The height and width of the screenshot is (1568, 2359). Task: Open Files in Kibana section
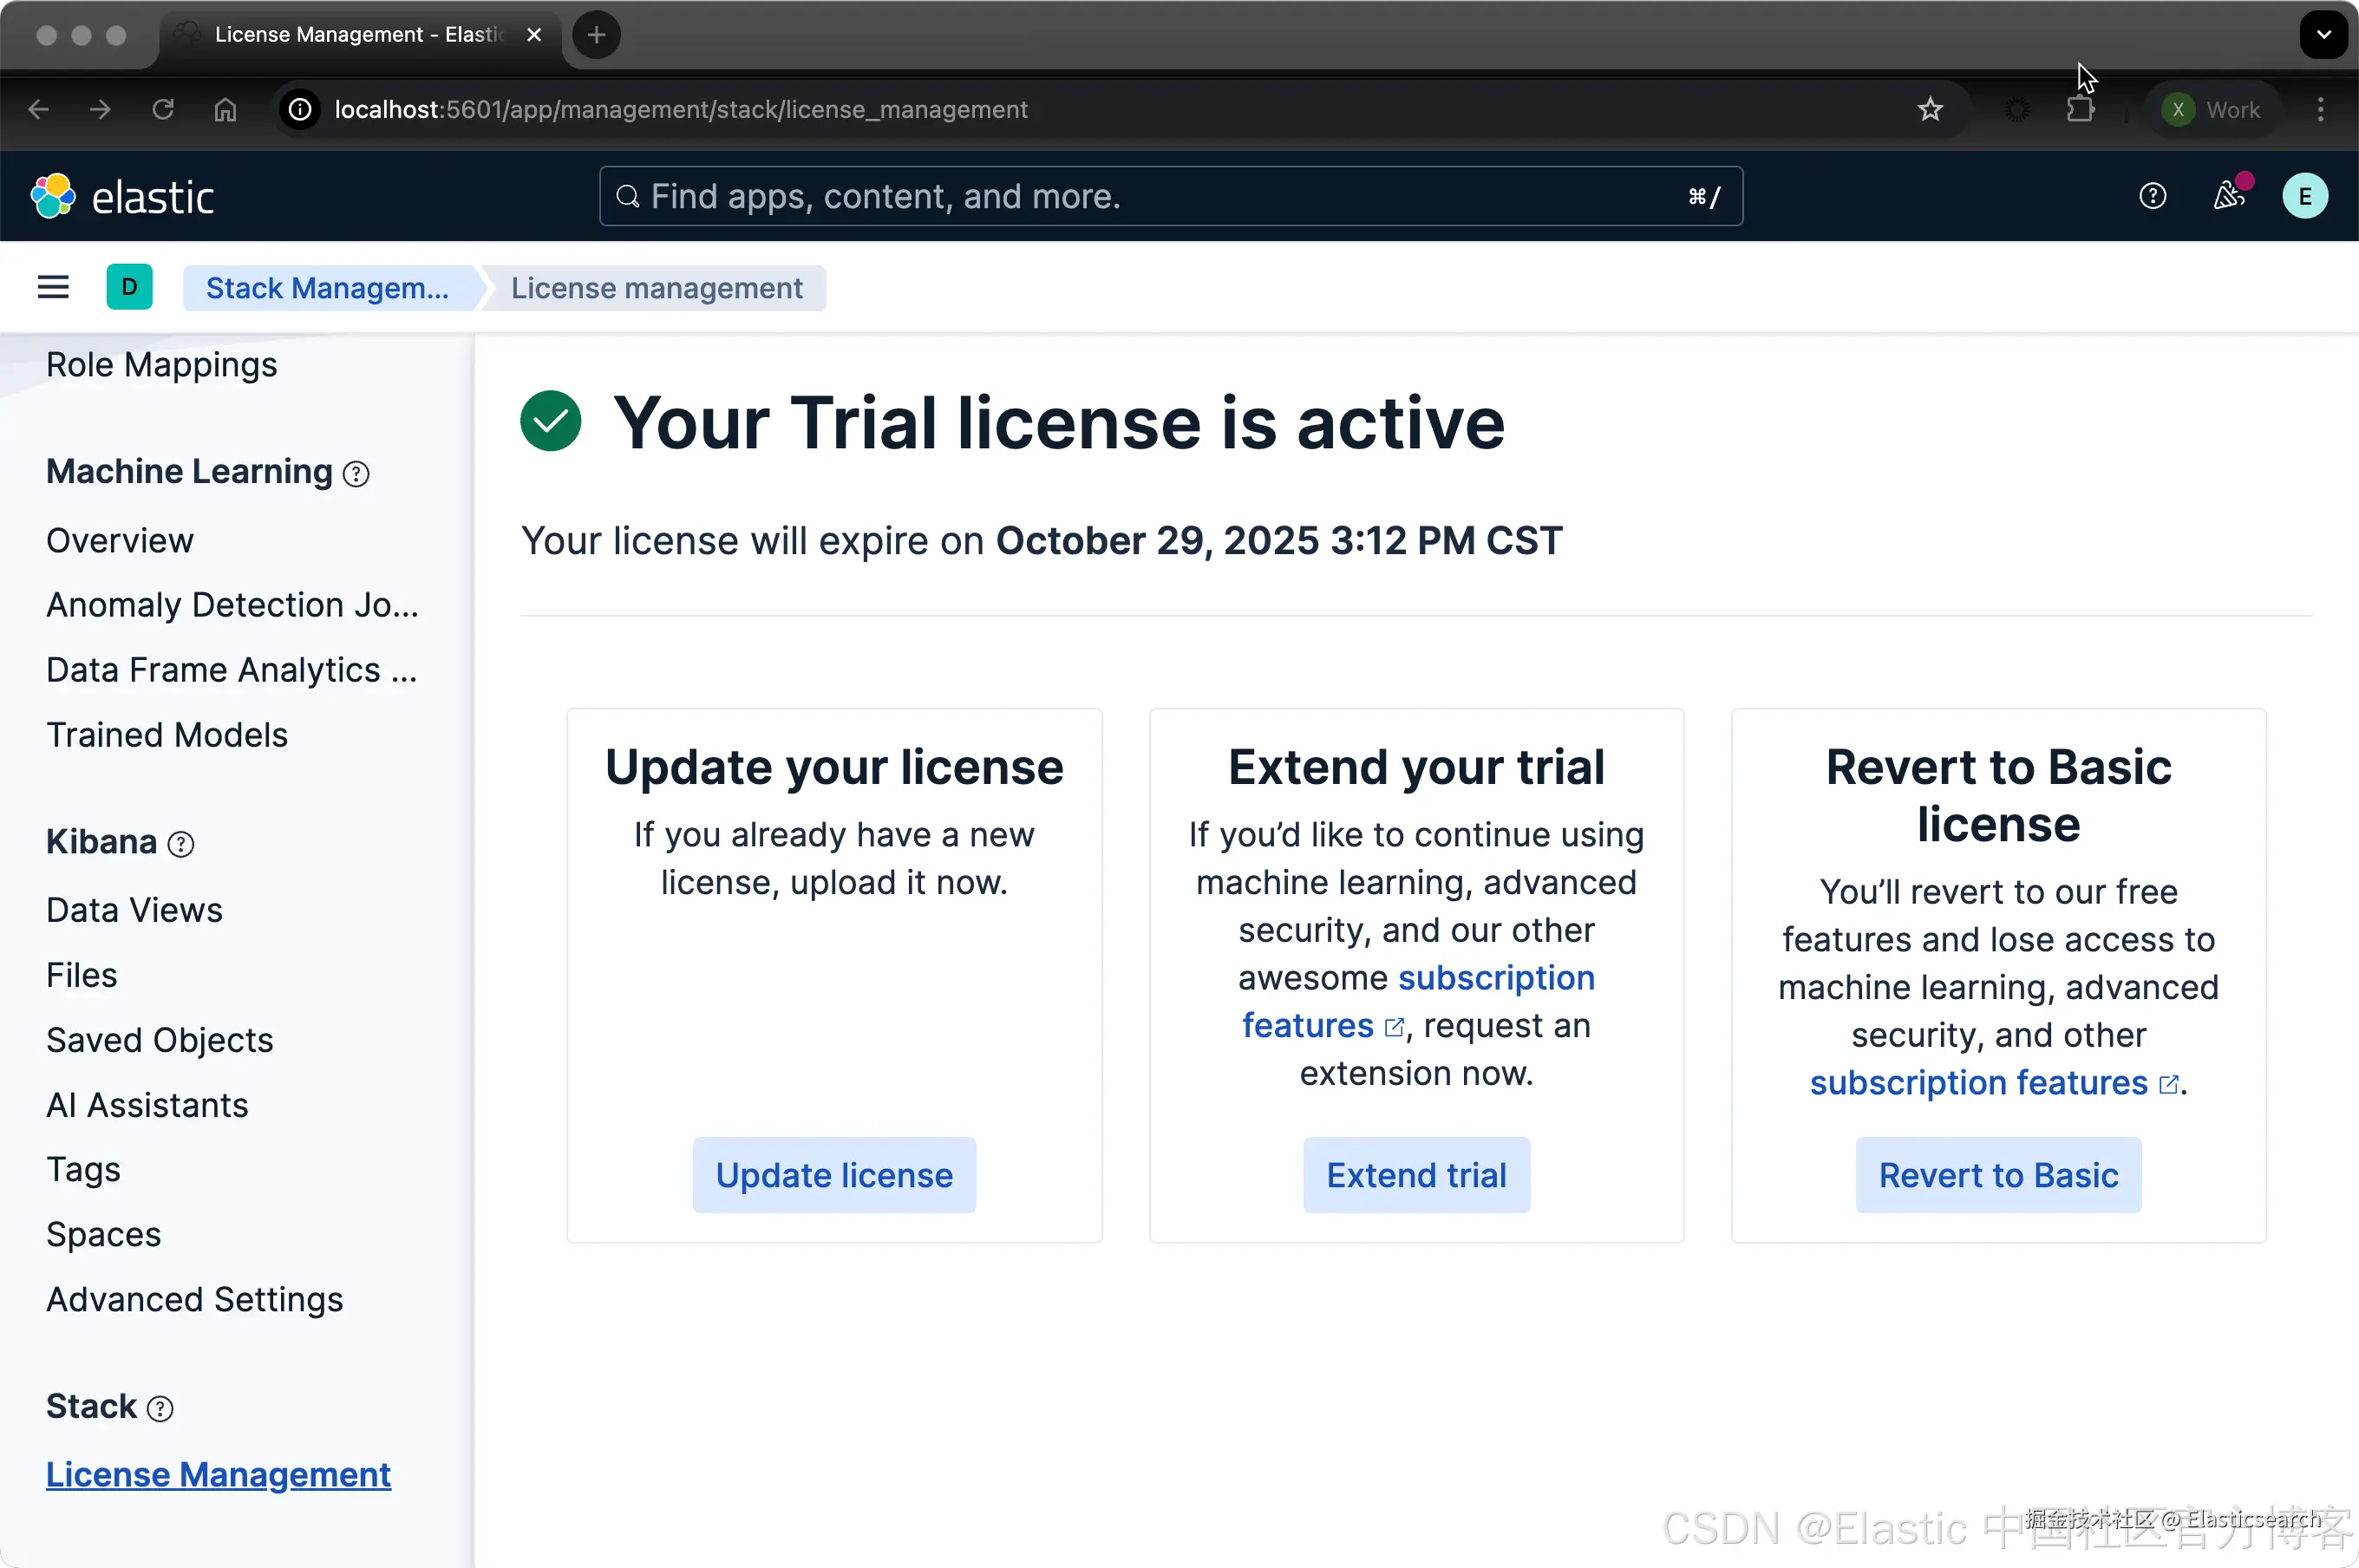(x=82, y=975)
